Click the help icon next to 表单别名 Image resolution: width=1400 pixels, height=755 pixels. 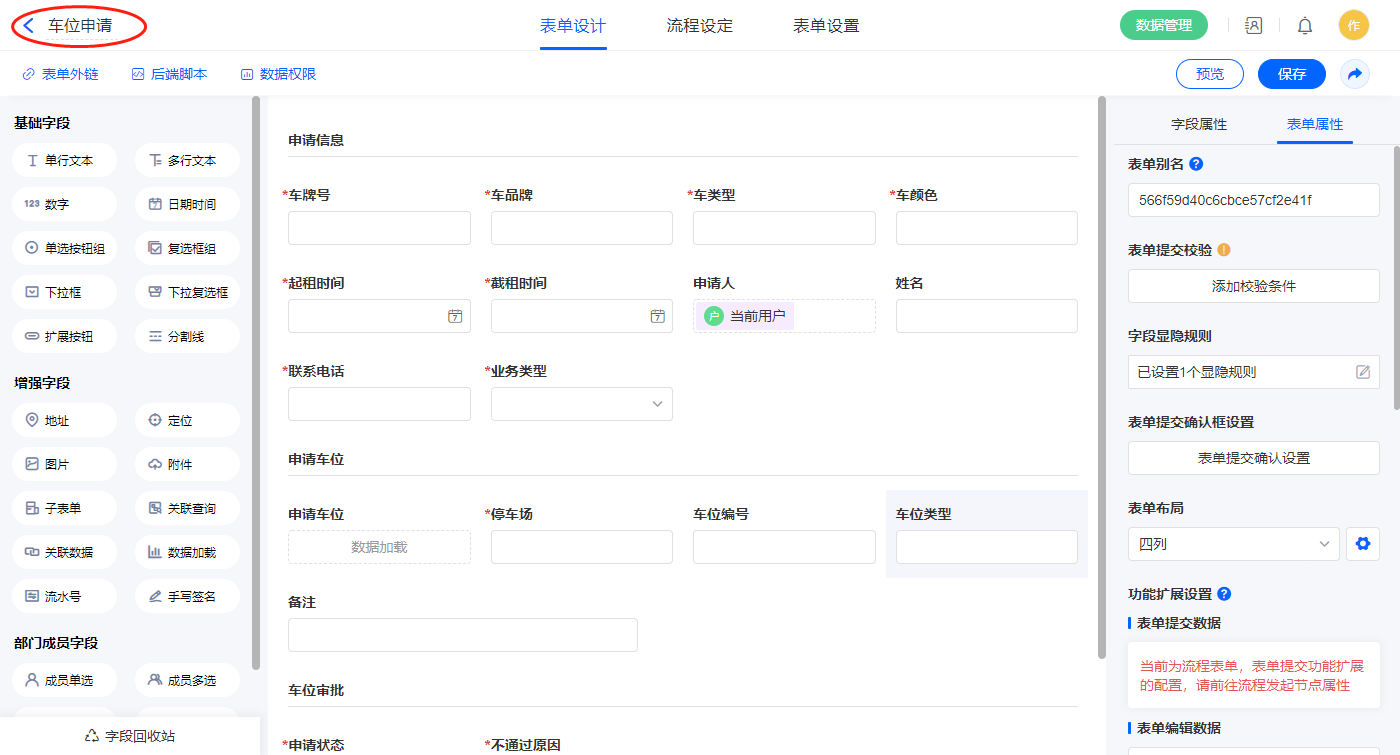coord(1196,164)
